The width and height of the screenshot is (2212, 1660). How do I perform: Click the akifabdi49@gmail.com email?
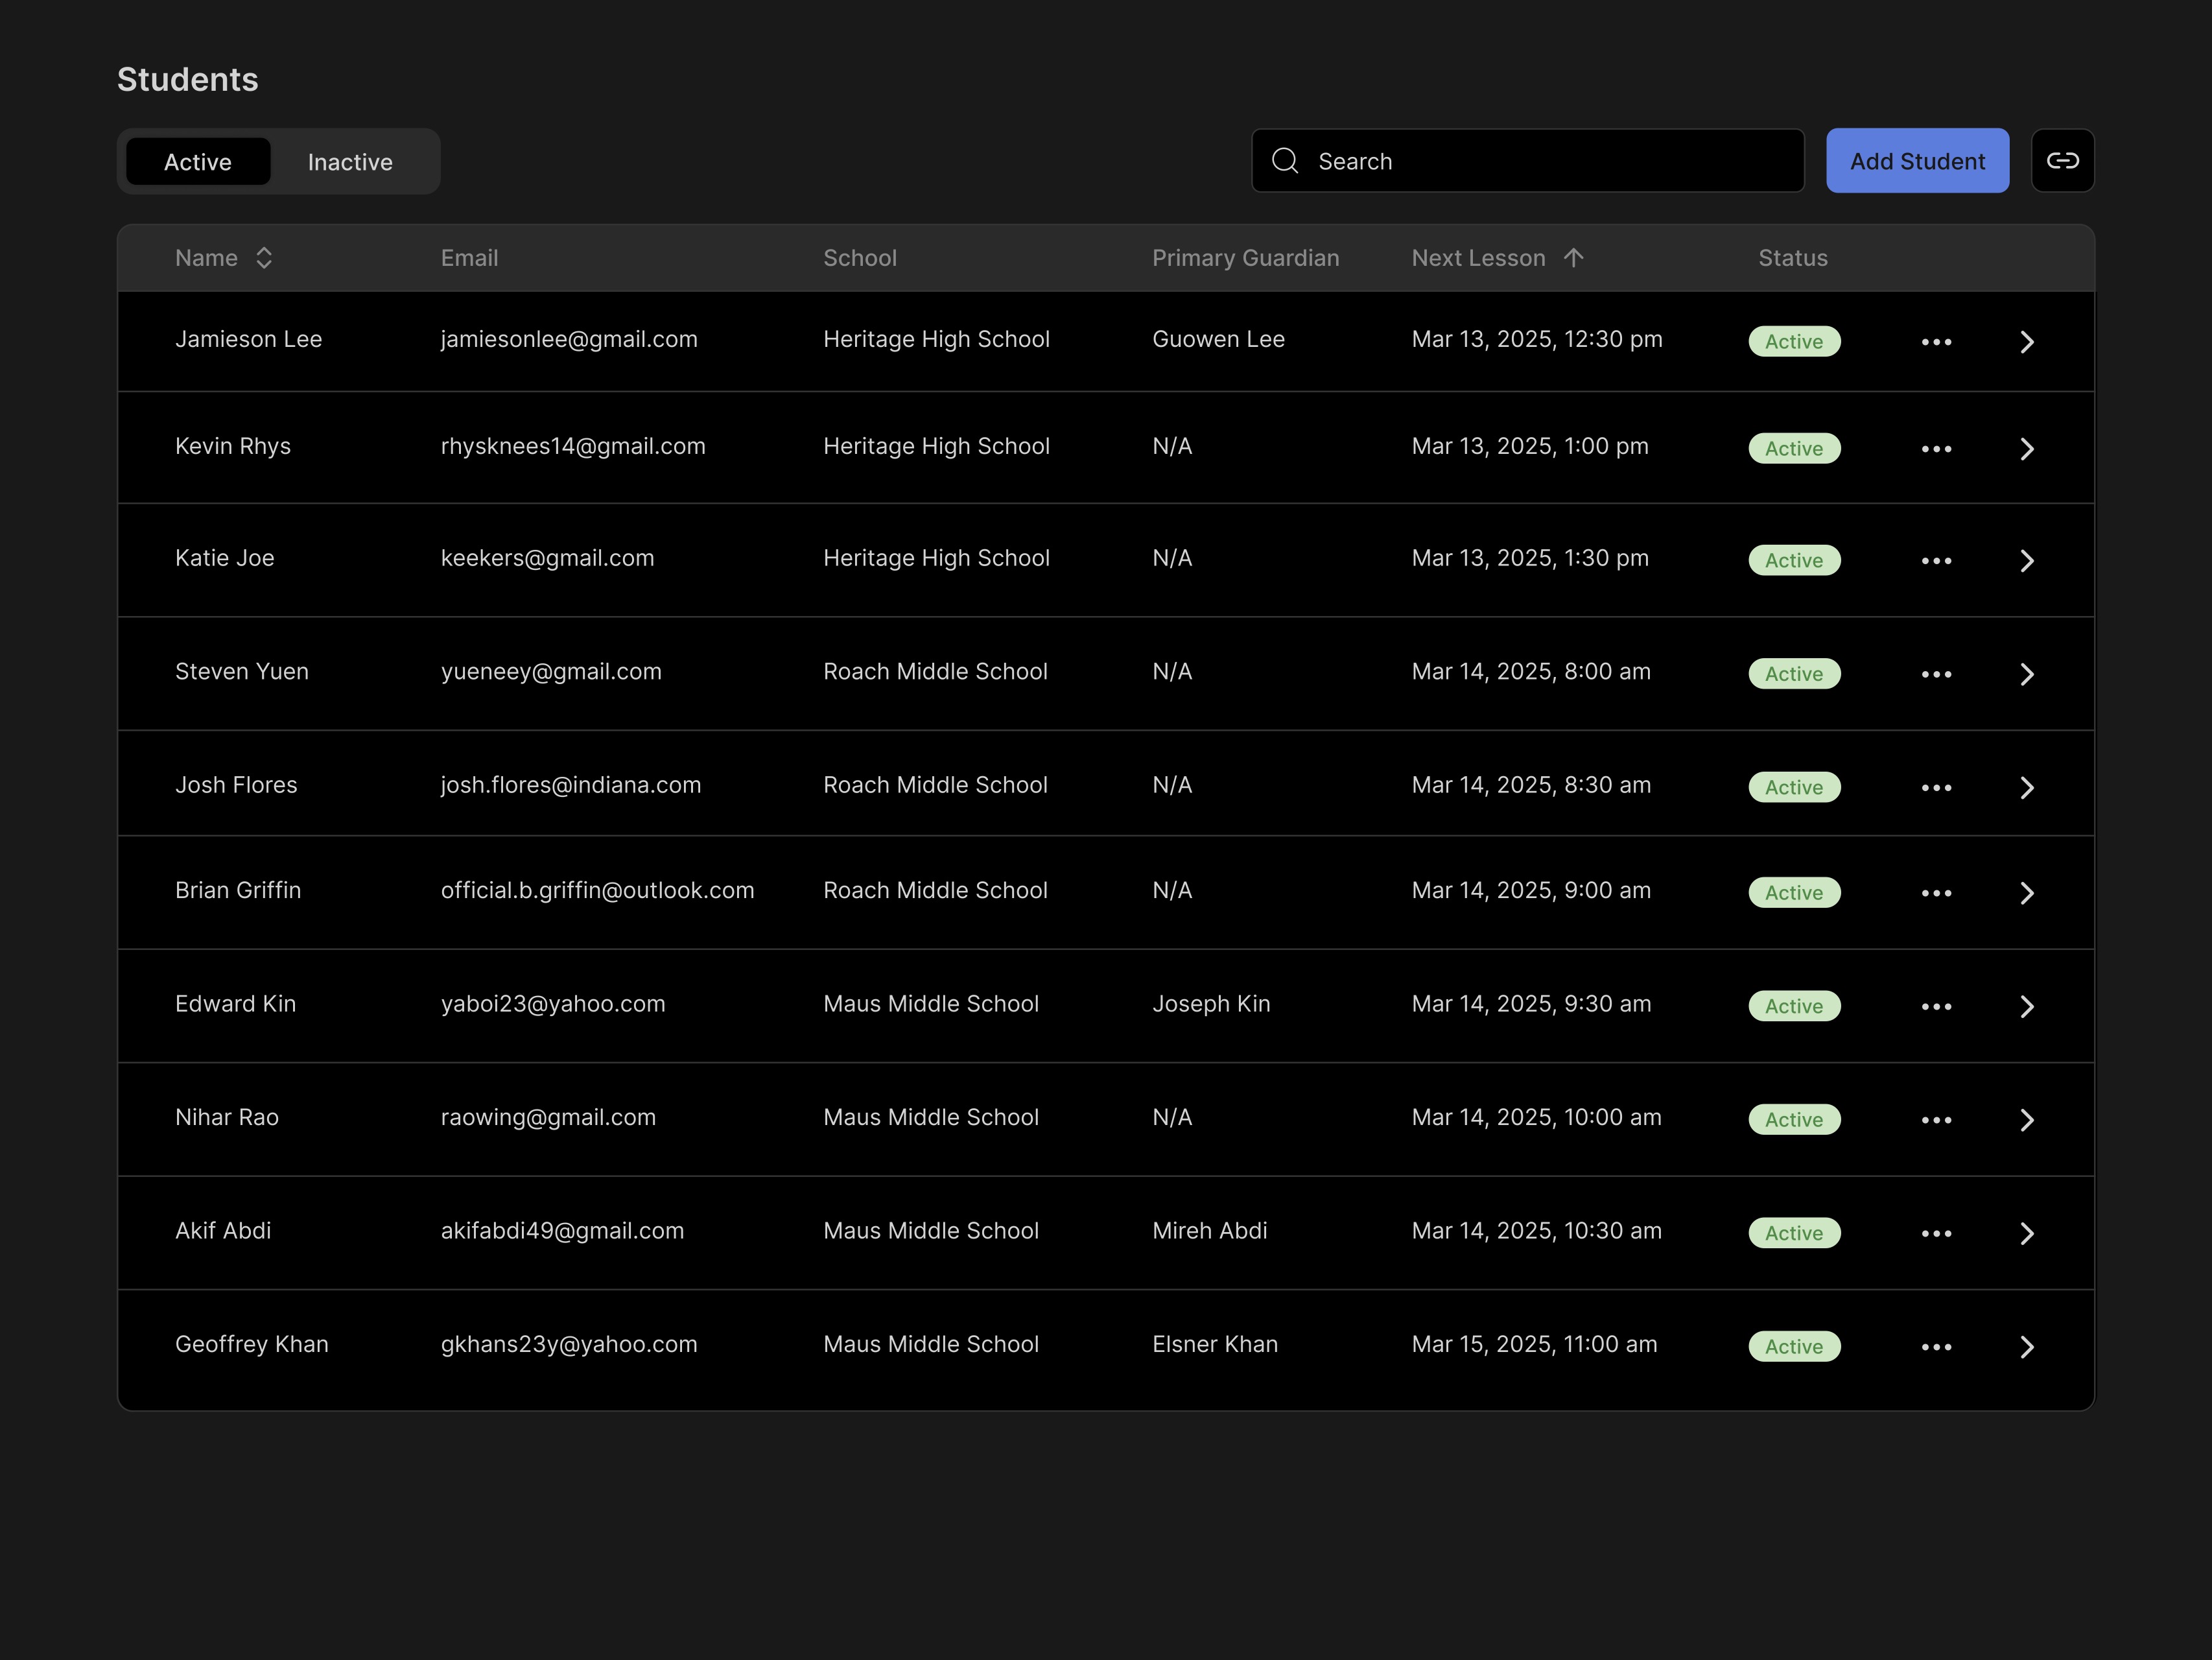click(562, 1231)
